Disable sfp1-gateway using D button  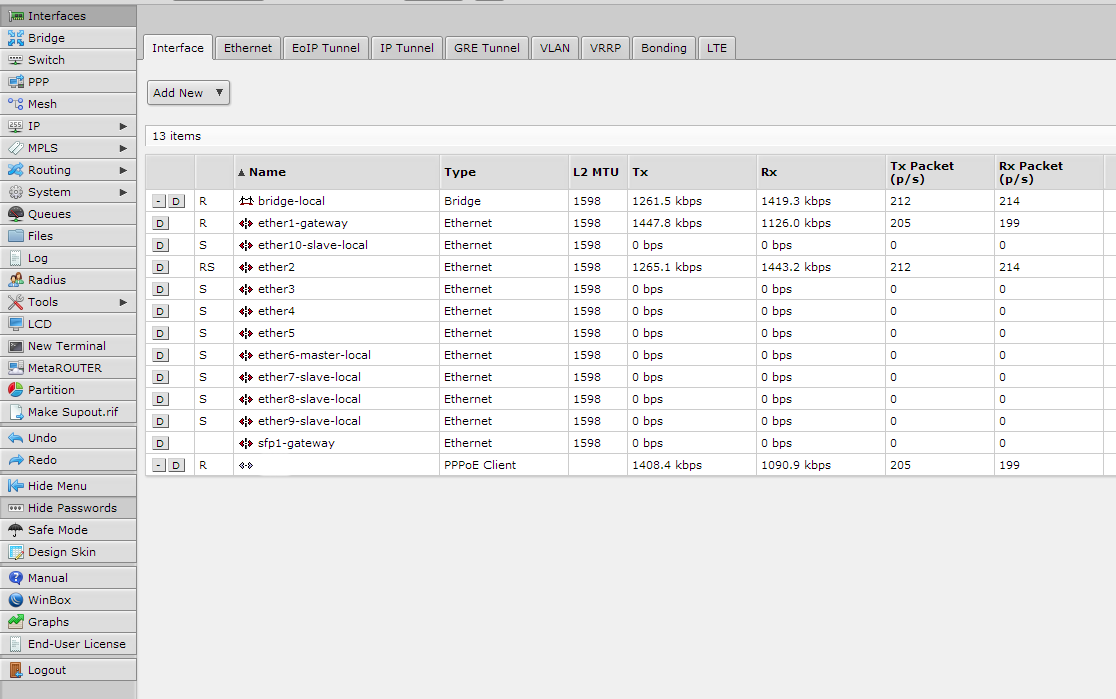tap(161, 443)
